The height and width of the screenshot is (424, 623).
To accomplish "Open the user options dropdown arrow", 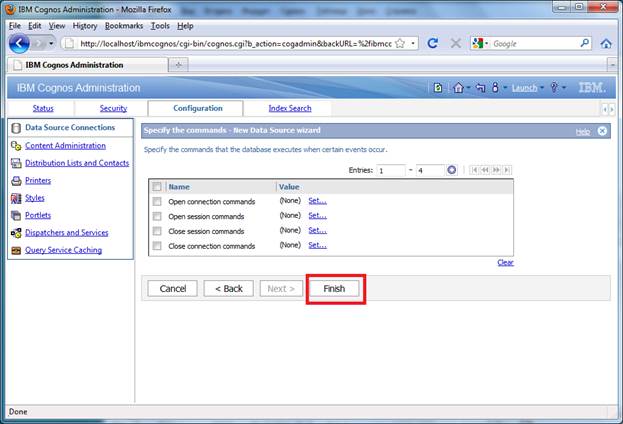I will [505, 87].
